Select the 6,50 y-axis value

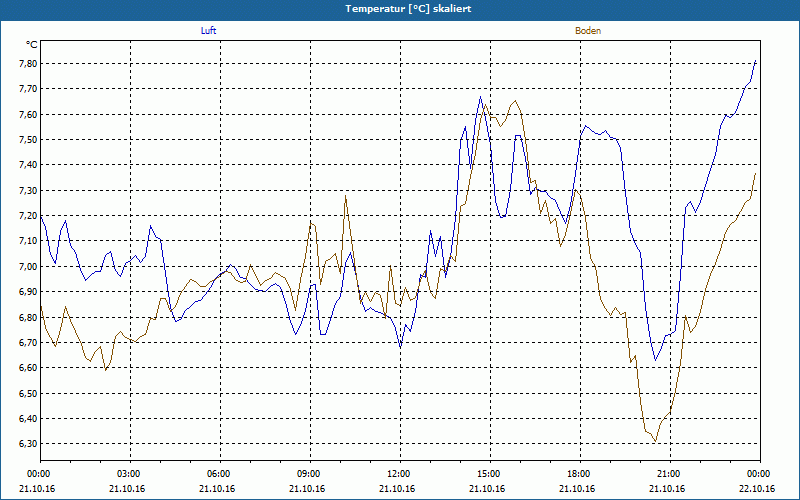coord(28,393)
